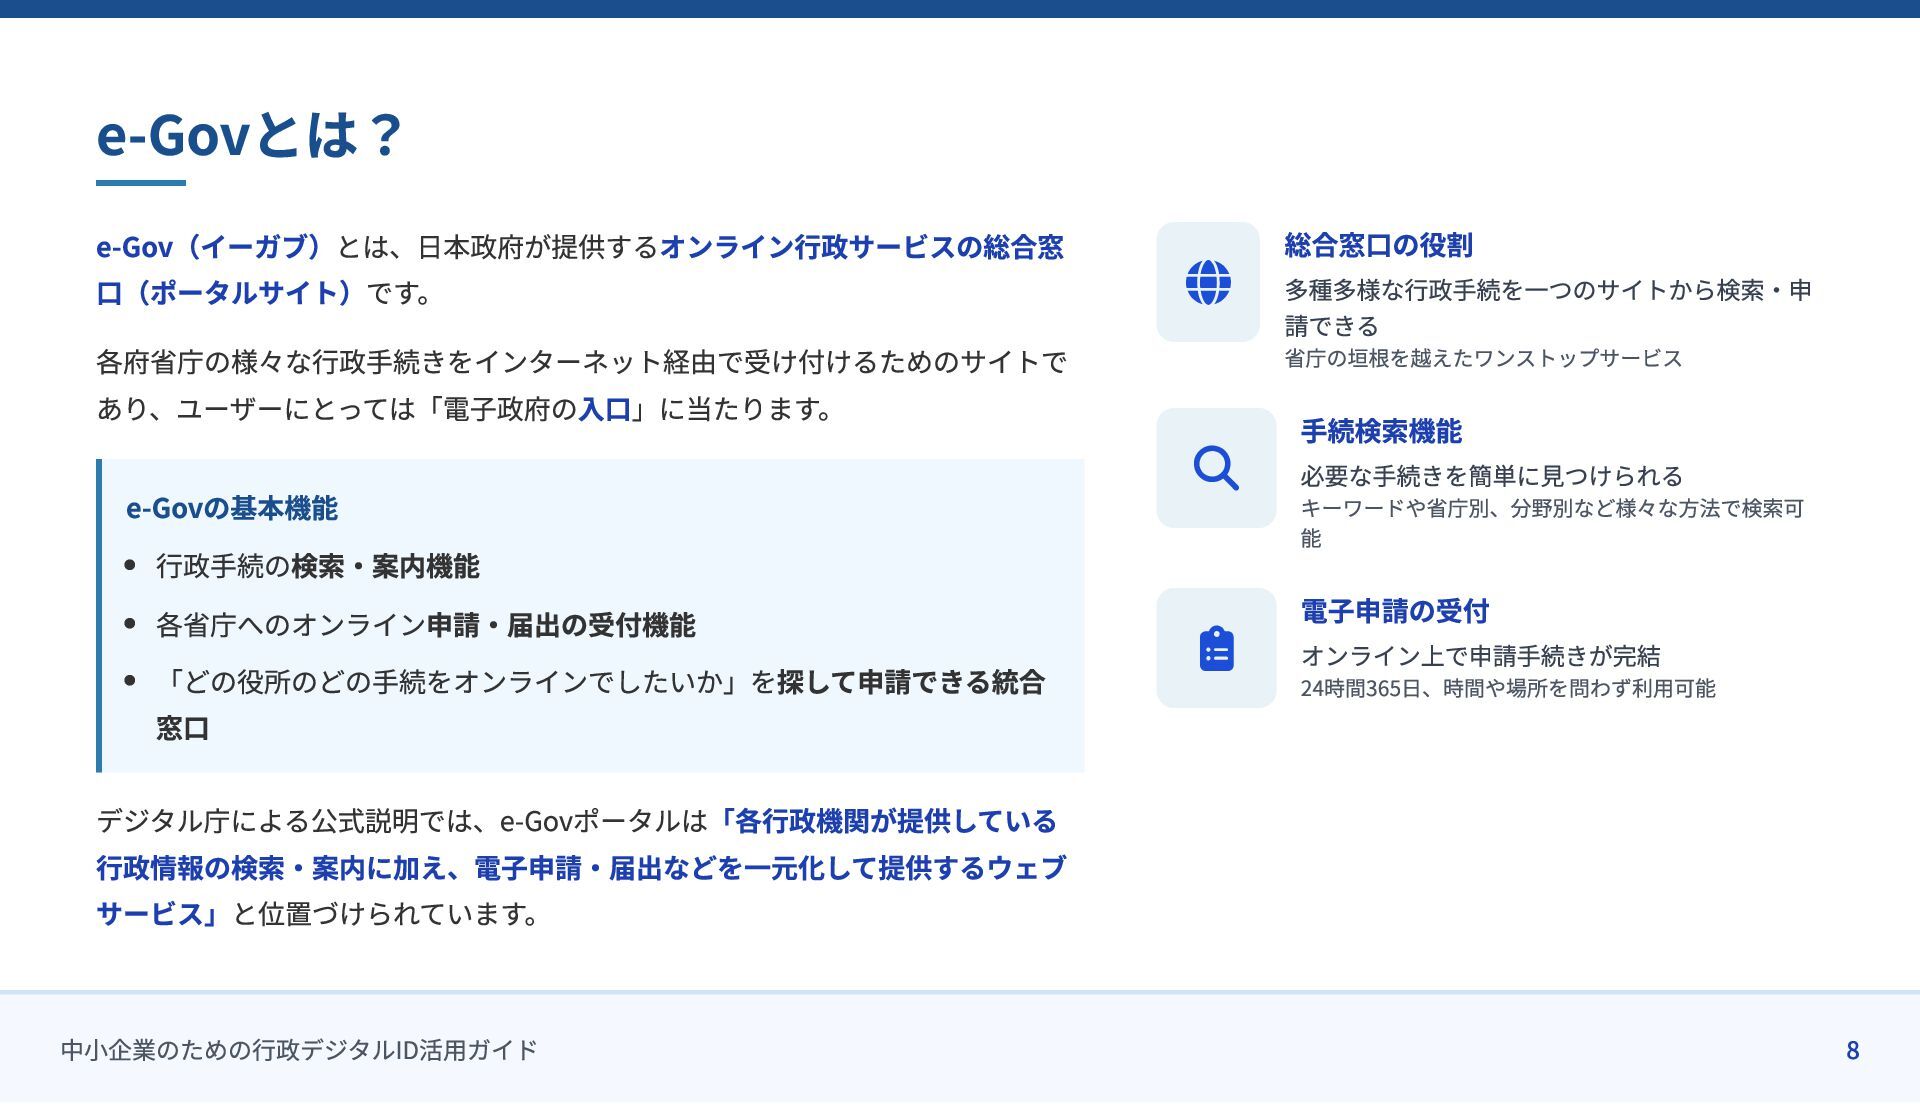Click the bullet 行政手続の検索・案内機能
The image size is (1920, 1104).
[318, 566]
